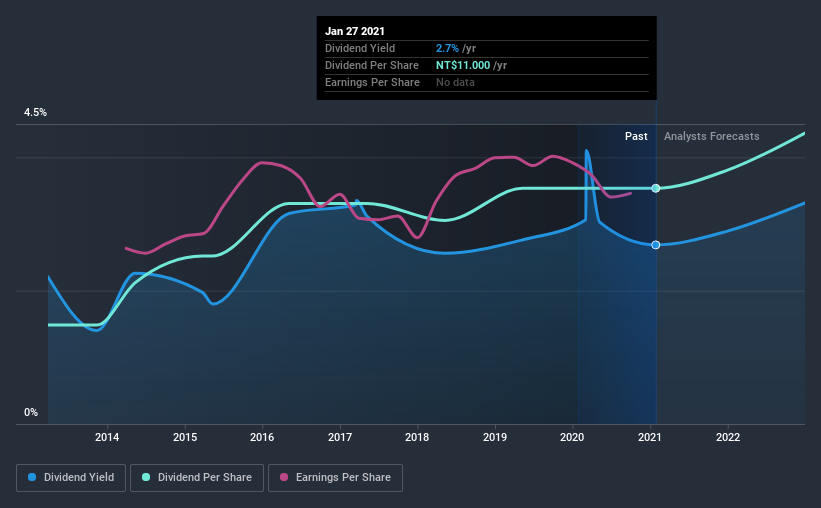Click the 0% y-axis label
Image resolution: width=821 pixels, height=508 pixels.
click(x=31, y=413)
